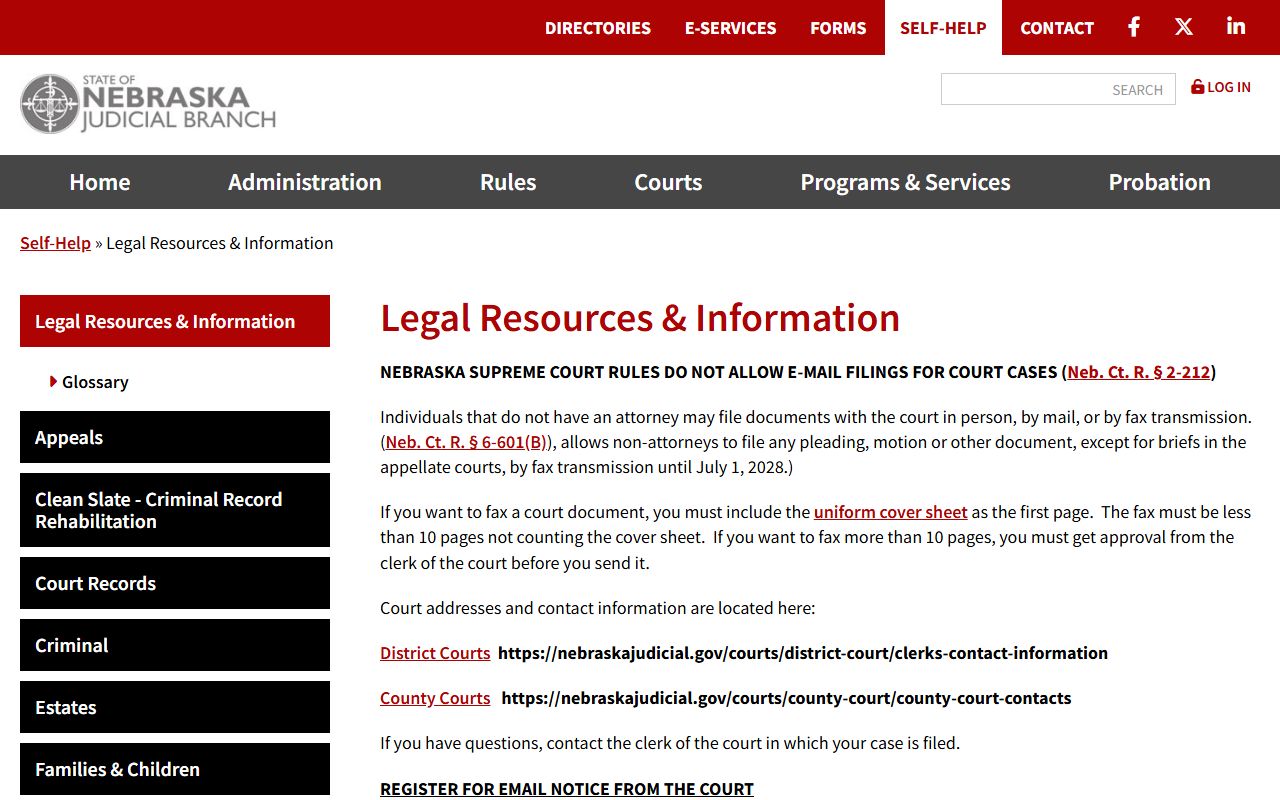The image size is (1280, 800).
Task: Click the Log In lock link
Action: (1221, 87)
